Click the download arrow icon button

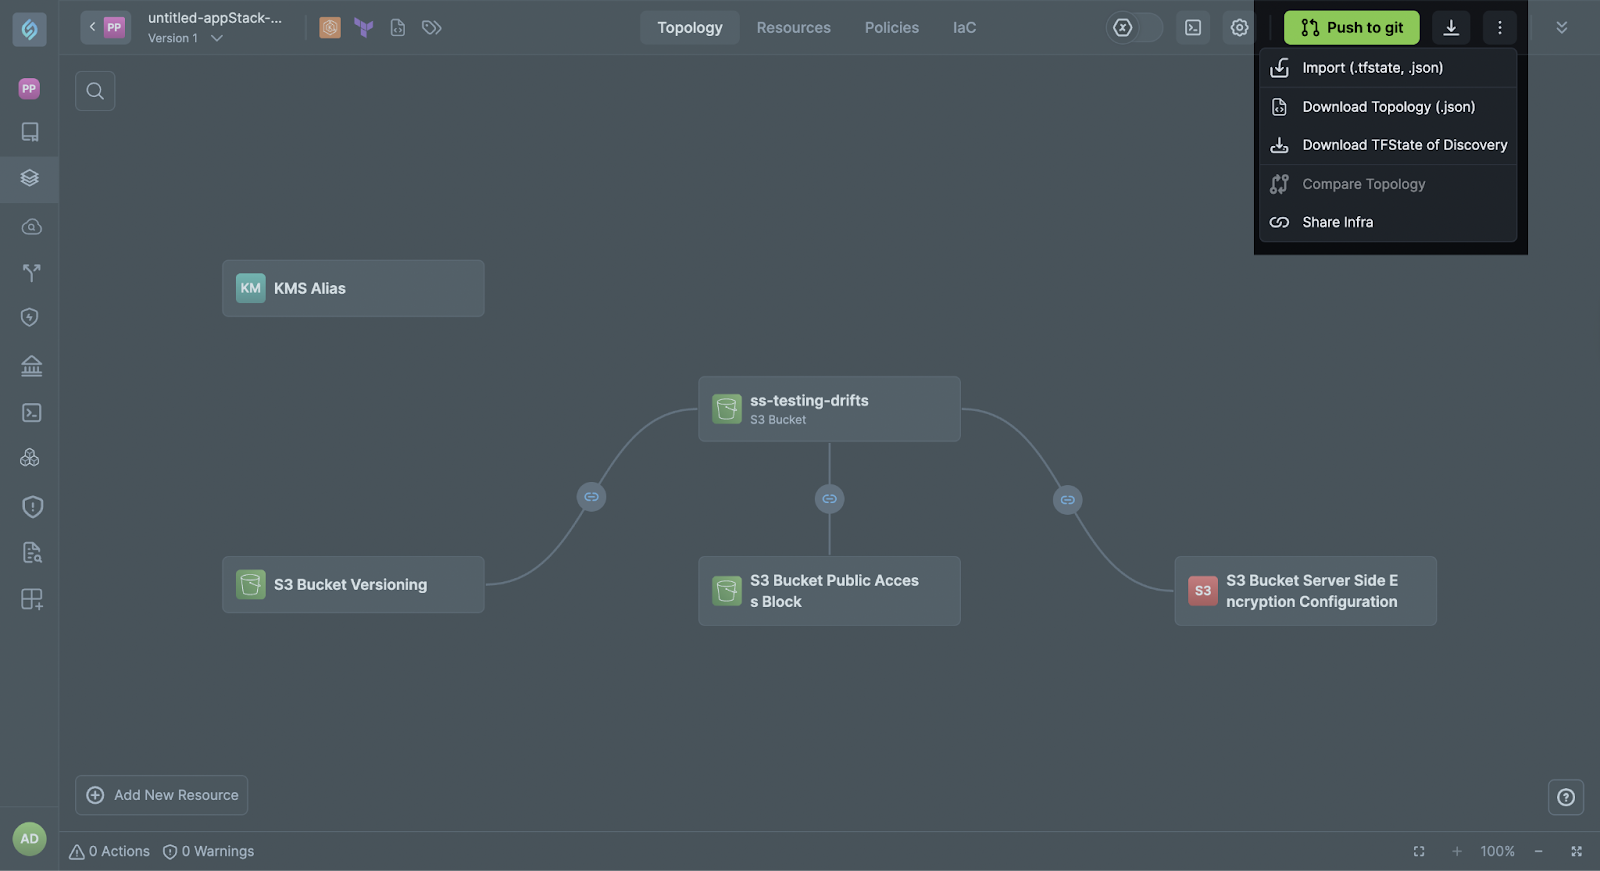tap(1451, 28)
